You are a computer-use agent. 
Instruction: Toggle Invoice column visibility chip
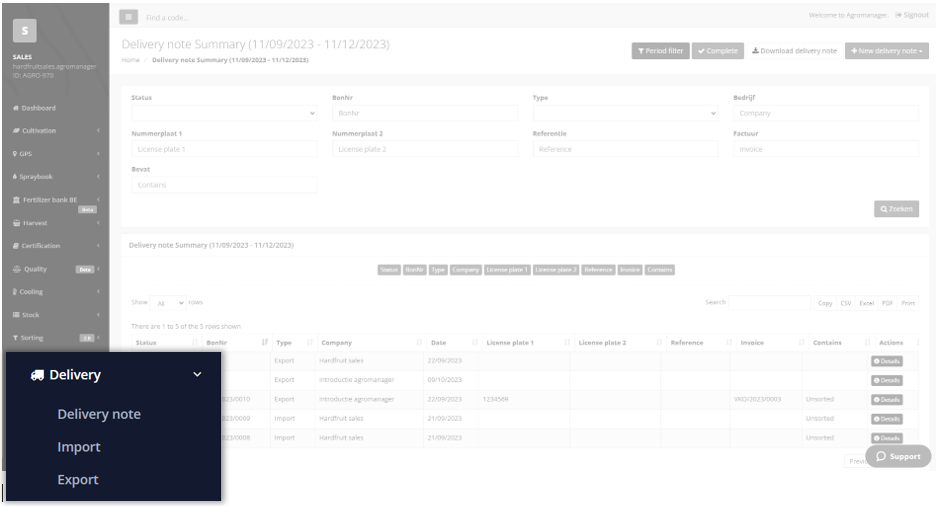click(x=630, y=270)
